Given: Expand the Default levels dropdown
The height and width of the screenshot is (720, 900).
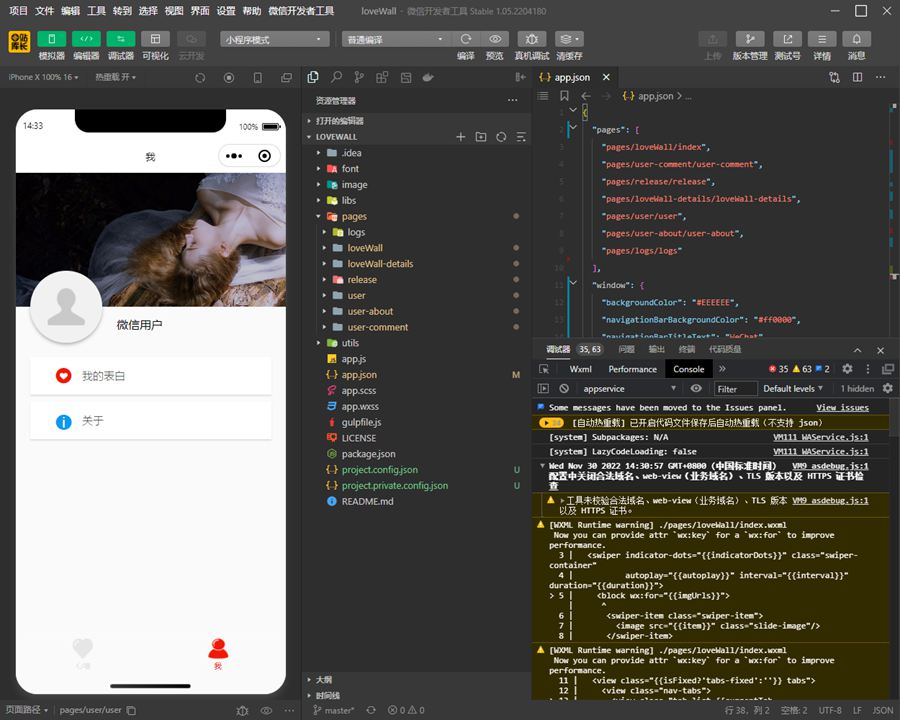Looking at the screenshot, I should 794,389.
